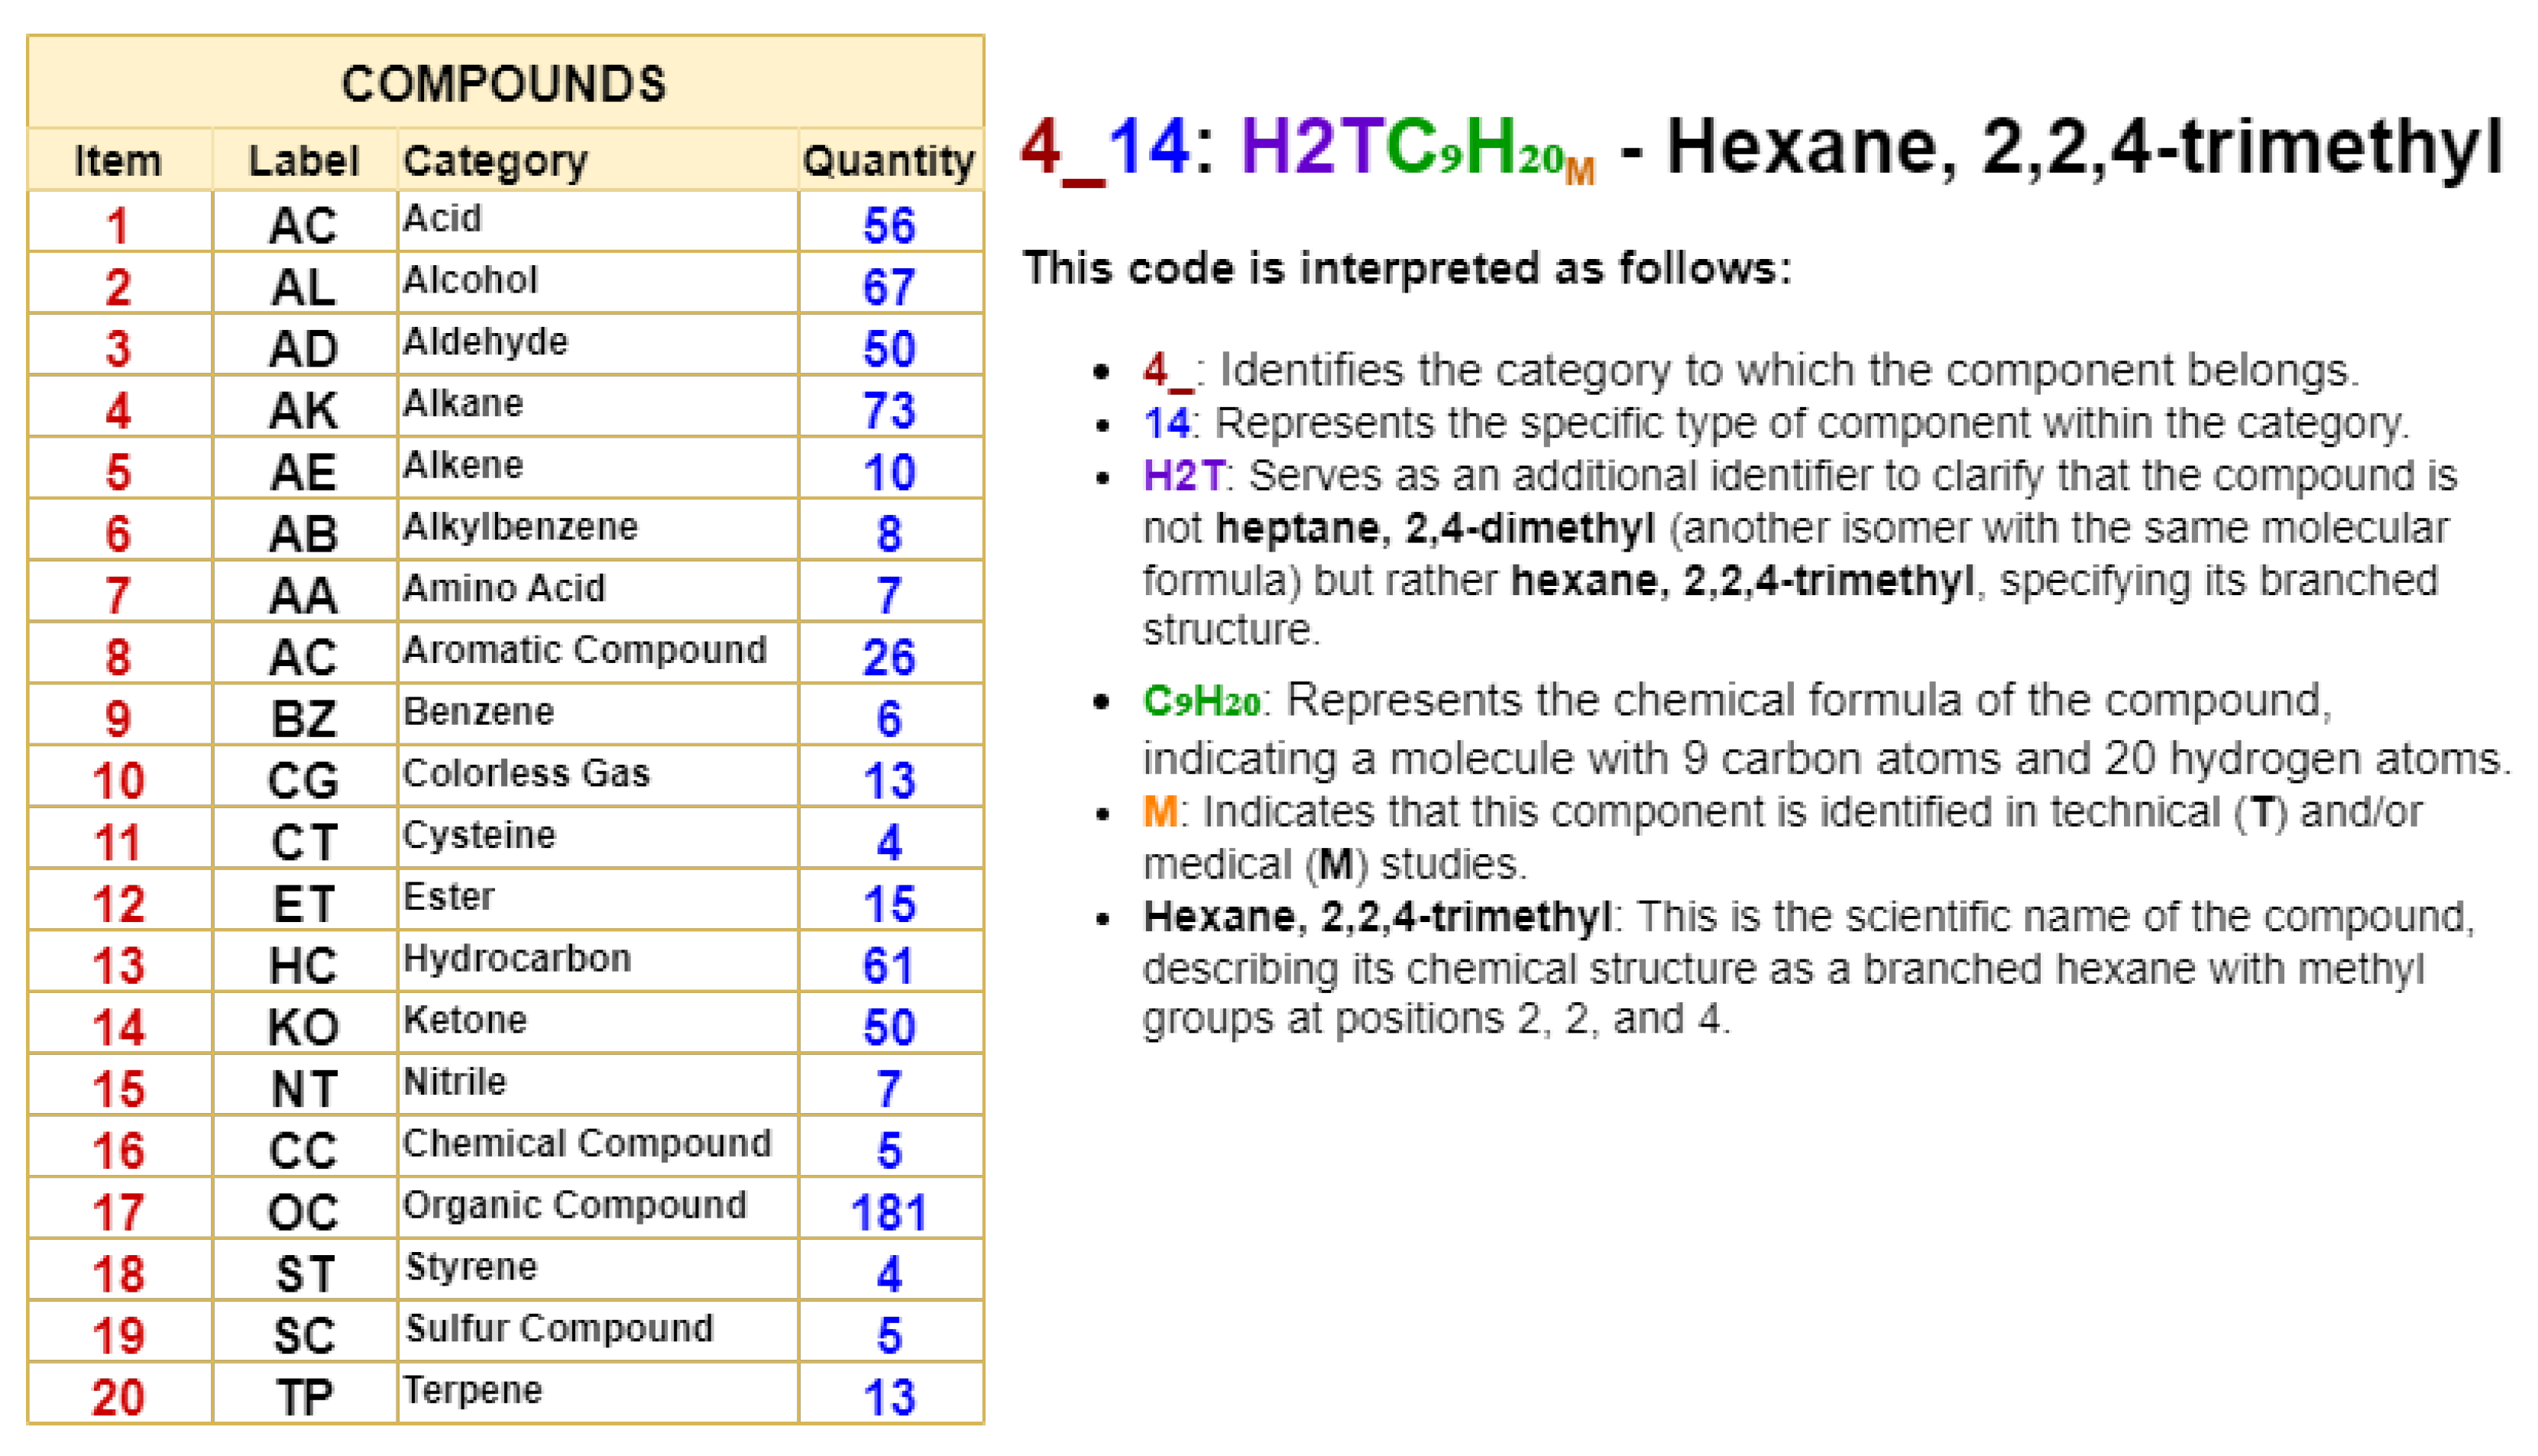Select the Label column header
Screen dimensions: 2538x1456
(303, 161)
